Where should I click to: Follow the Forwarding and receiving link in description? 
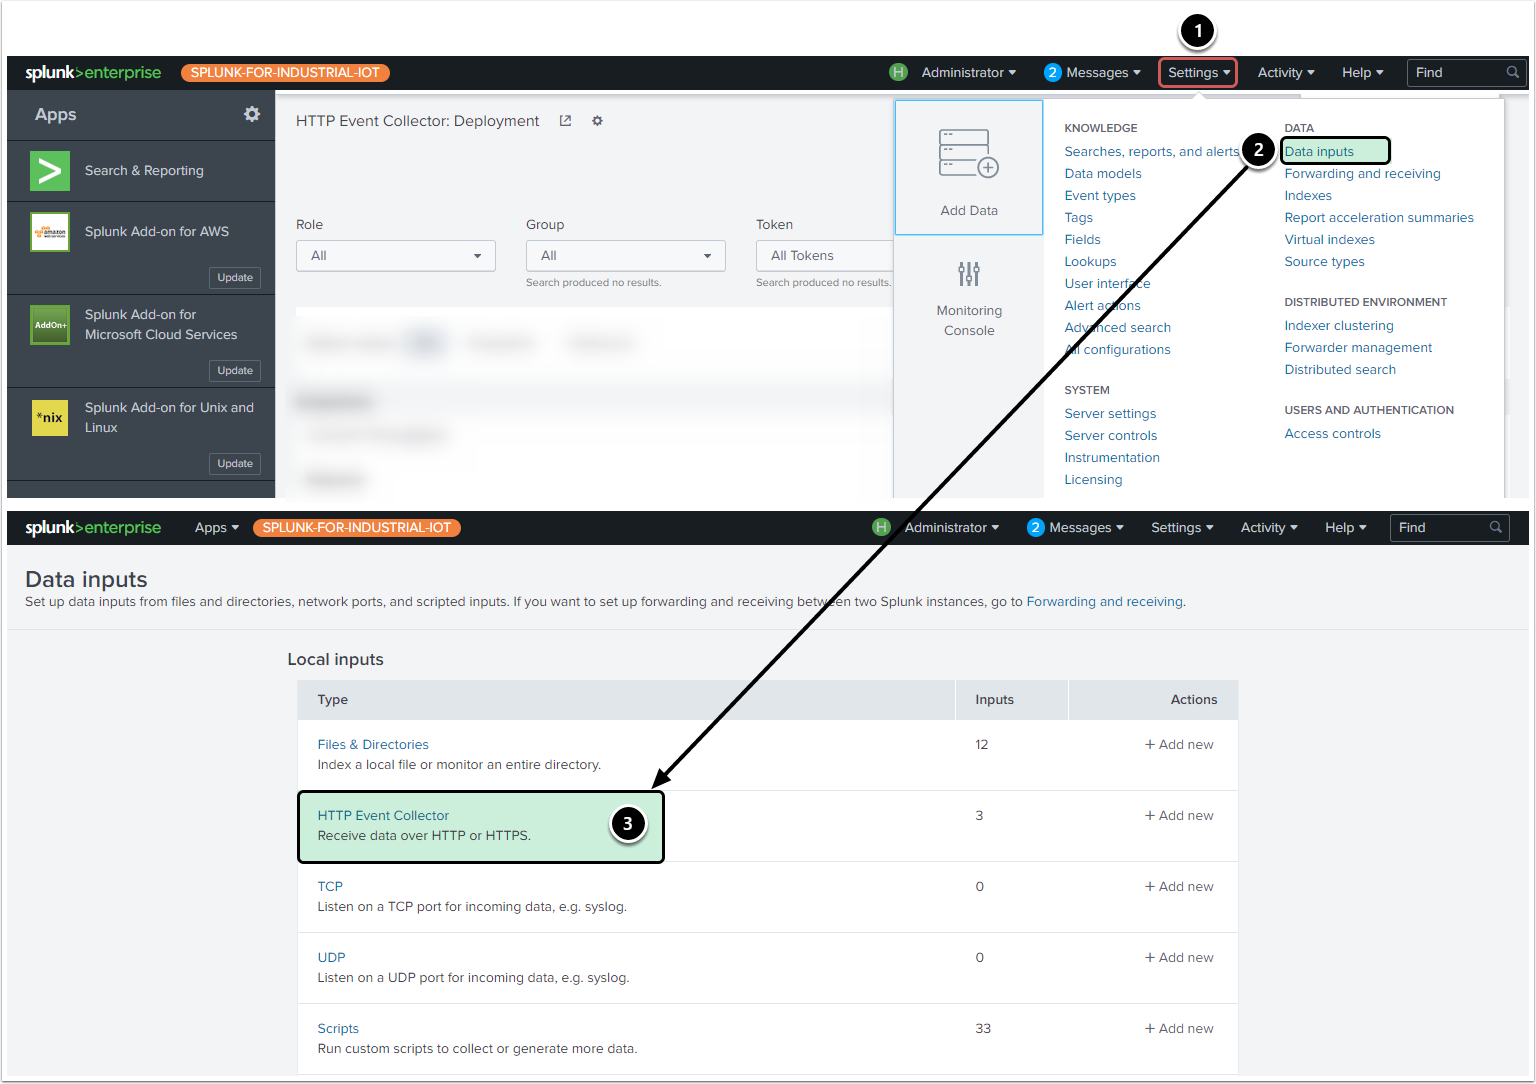(1105, 602)
